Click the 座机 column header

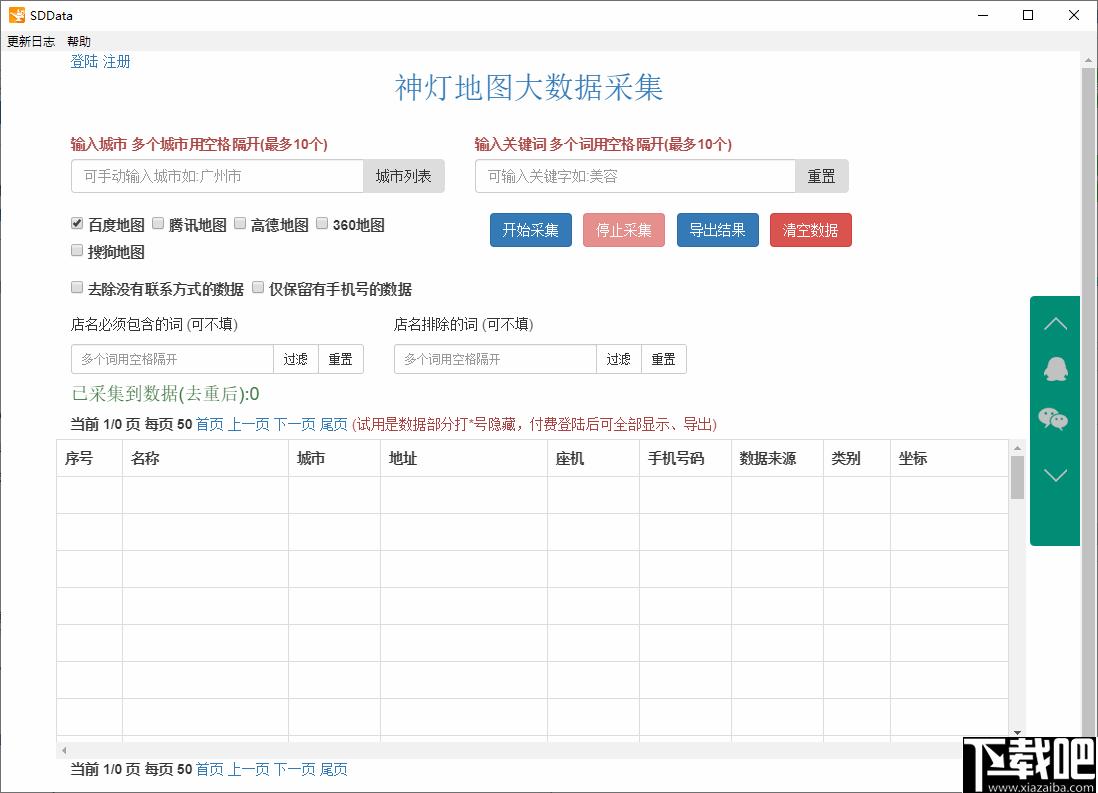click(593, 458)
